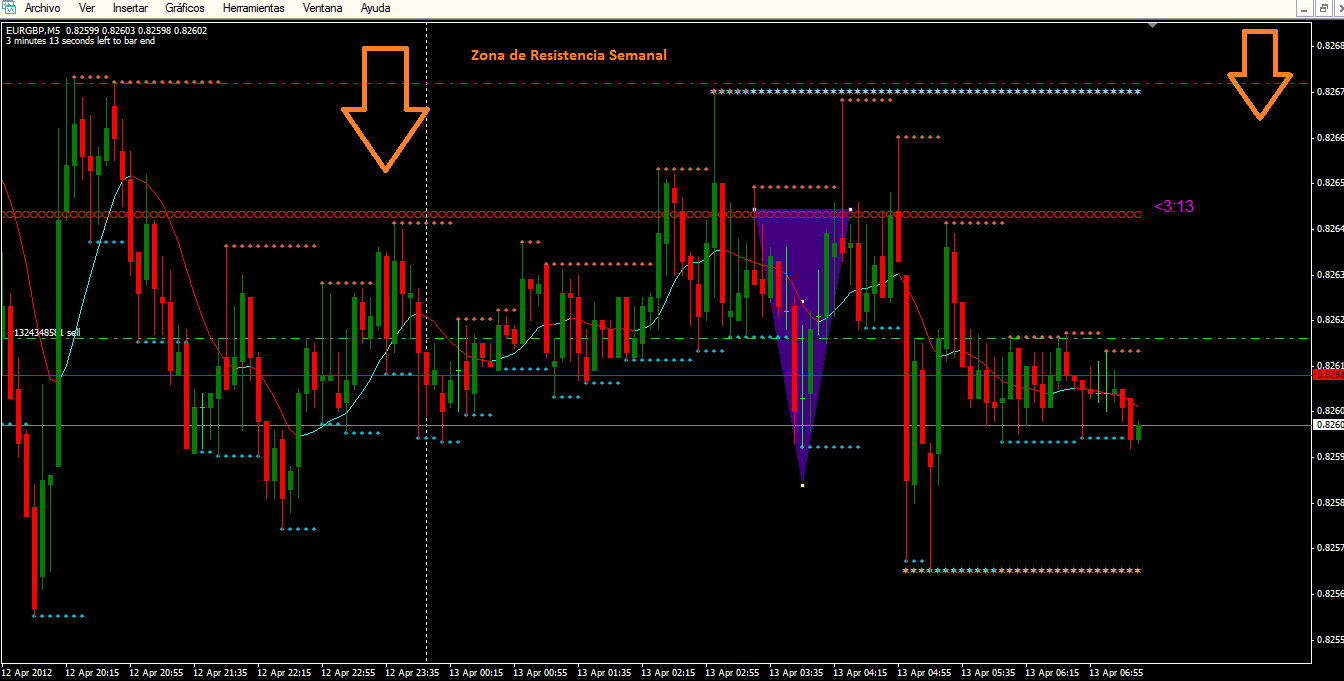Viewport: 1344px width, 681px height.
Task: Open the Herramientas menu
Action: [254, 8]
